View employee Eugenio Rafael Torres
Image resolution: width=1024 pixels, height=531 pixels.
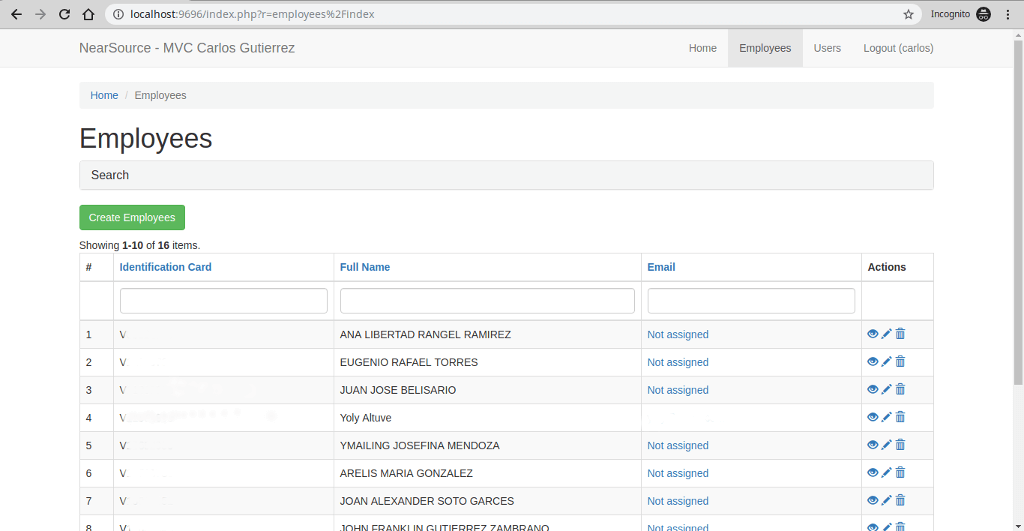872,362
